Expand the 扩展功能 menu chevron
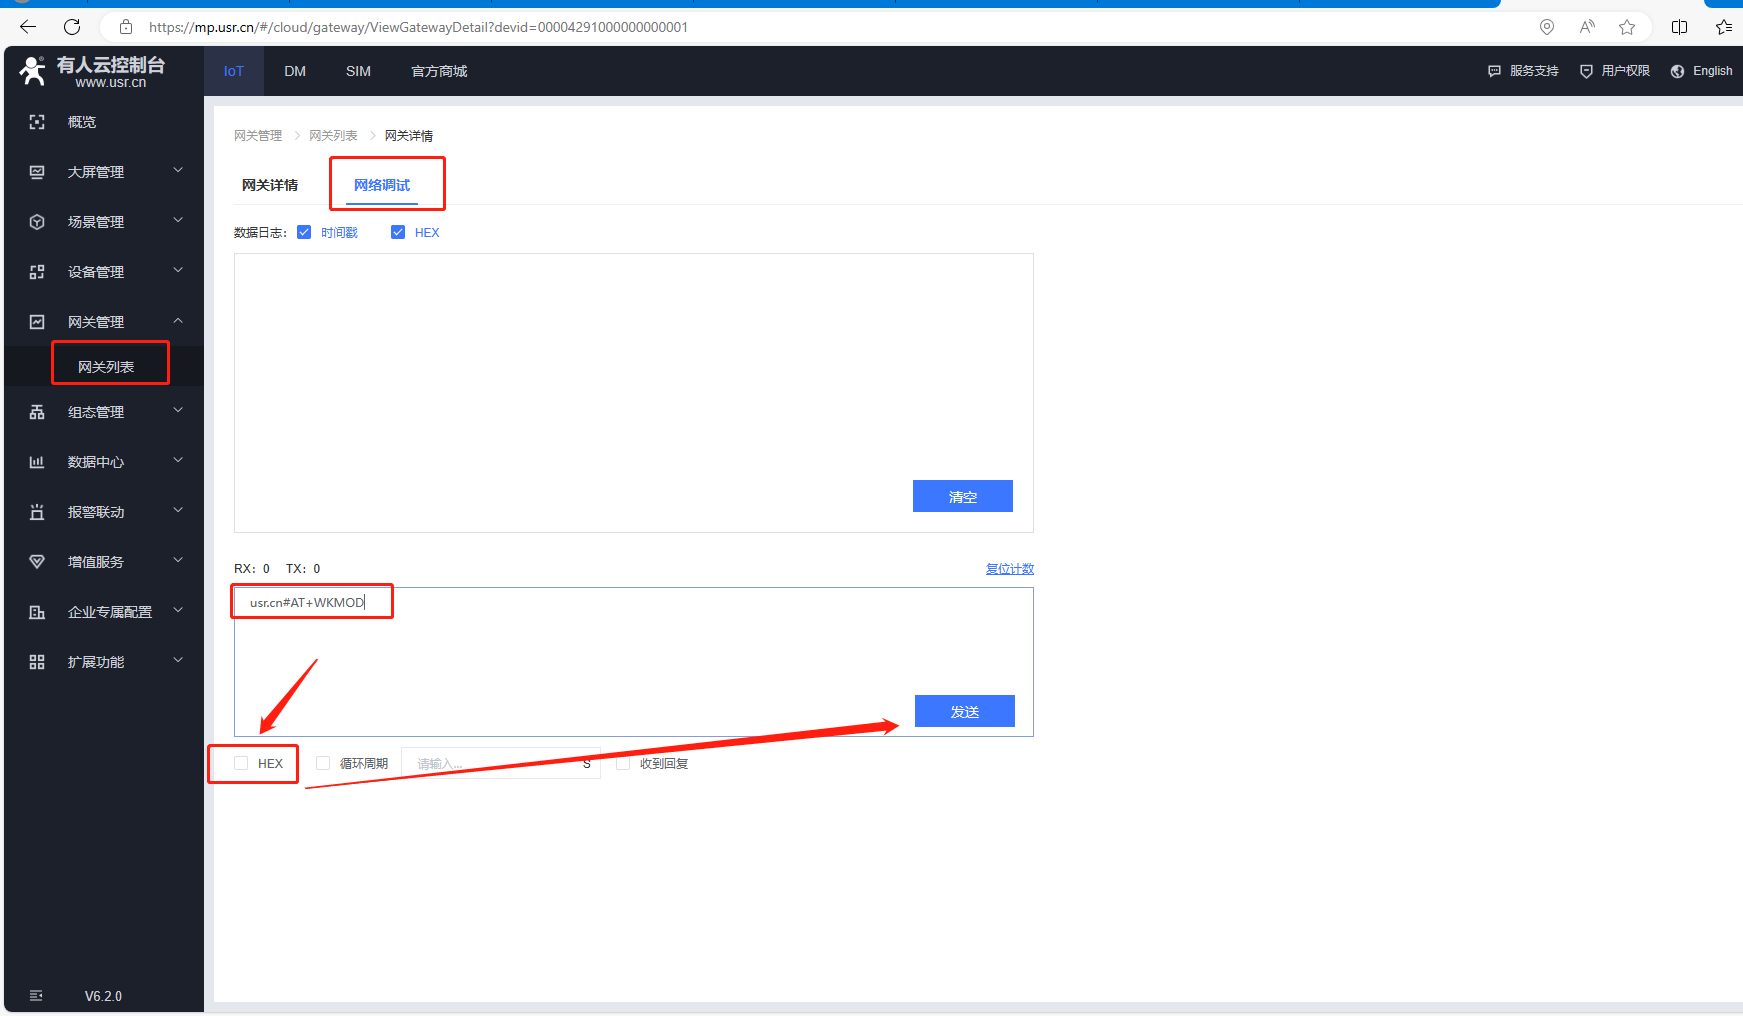1743x1016 pixels. [x=178, y=661]
